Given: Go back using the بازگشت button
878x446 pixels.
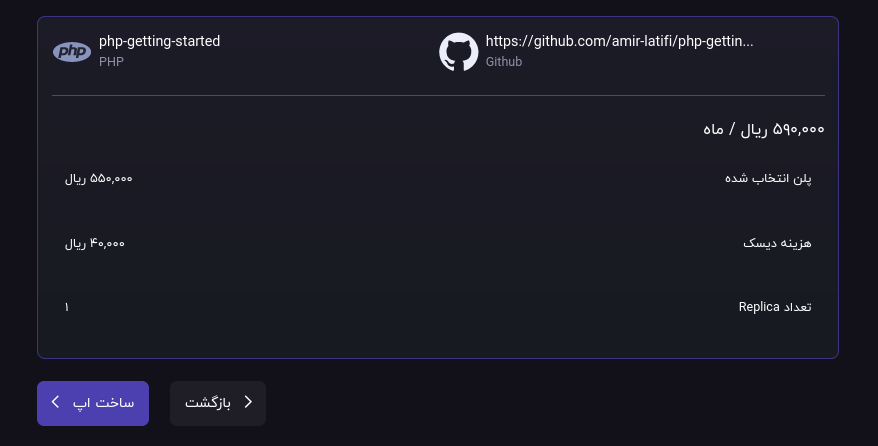Looking at the screenshot, I should coord(218,403).
